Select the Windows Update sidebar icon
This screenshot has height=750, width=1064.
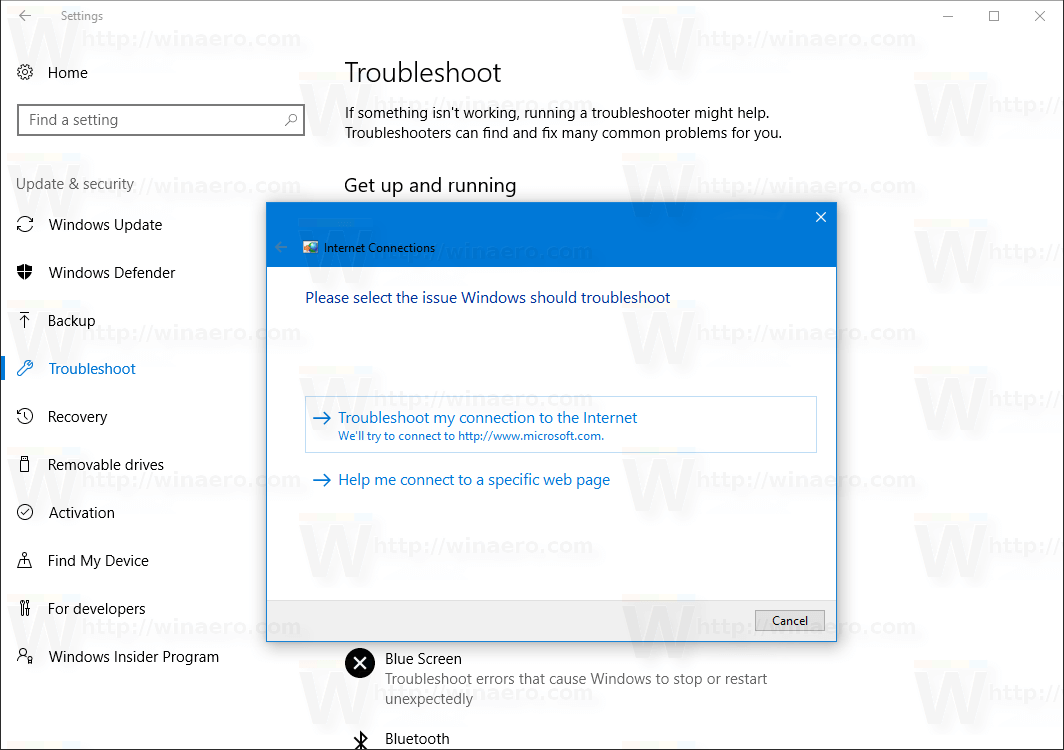coord(25,224)
